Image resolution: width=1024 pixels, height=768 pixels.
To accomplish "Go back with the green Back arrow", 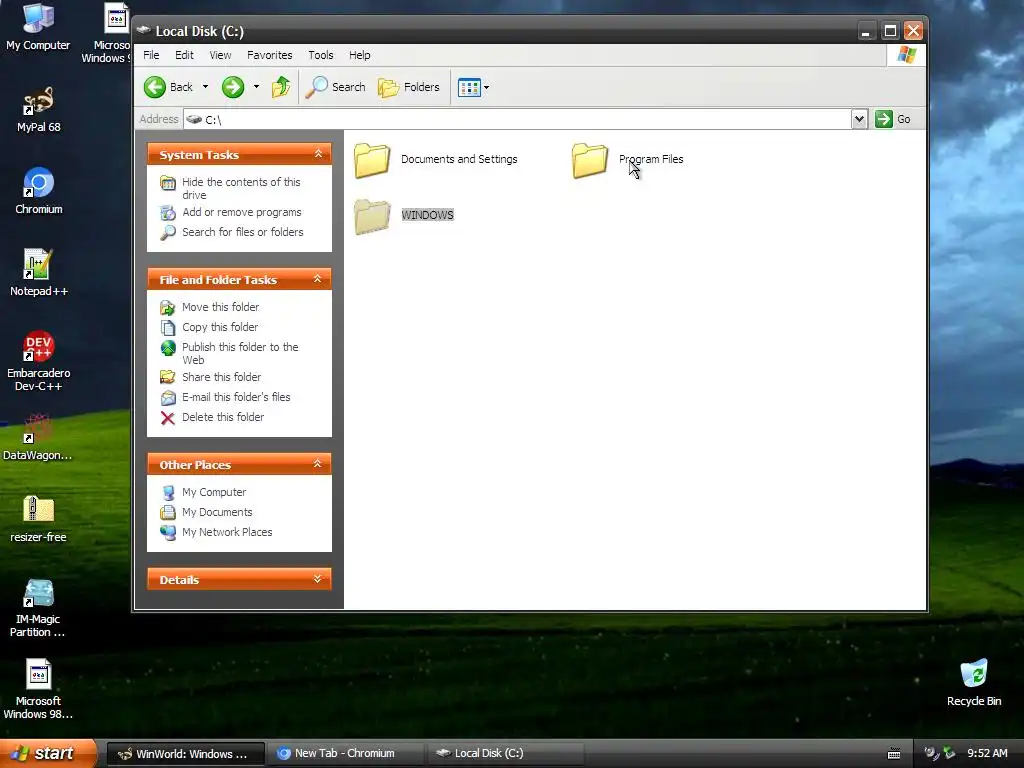I will point(155,87).
